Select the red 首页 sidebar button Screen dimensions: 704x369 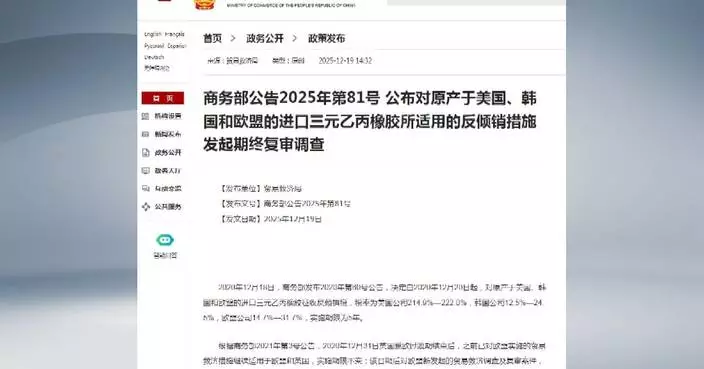163,98
